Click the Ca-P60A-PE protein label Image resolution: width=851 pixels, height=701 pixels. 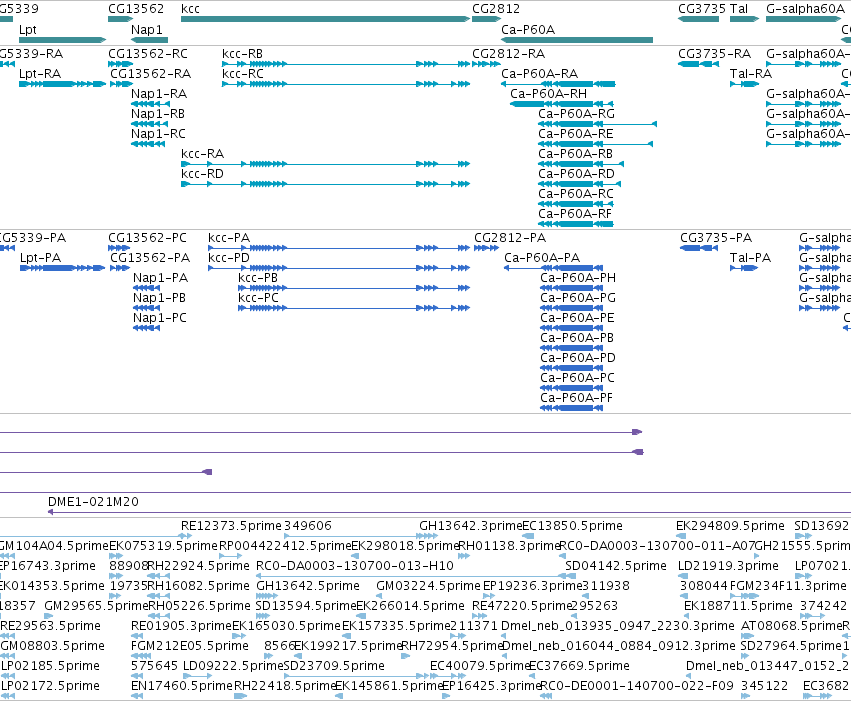click(x=577, y=318)
